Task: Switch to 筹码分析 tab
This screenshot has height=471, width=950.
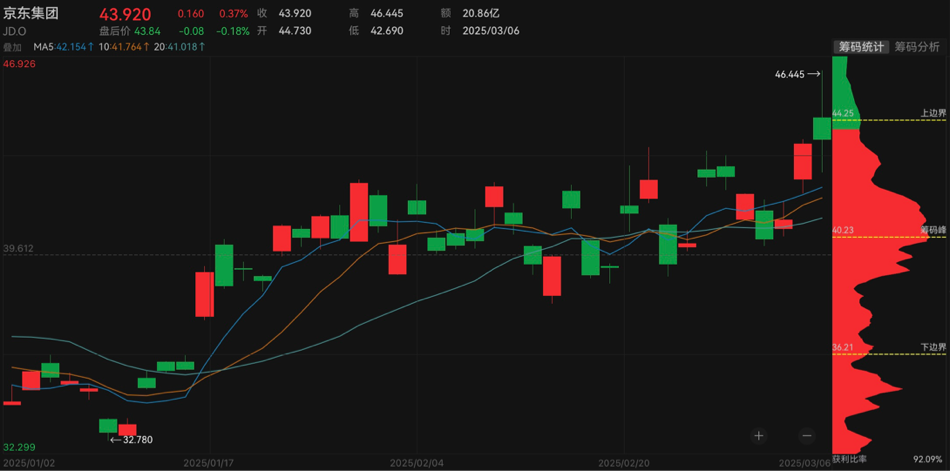Action: 917,47
